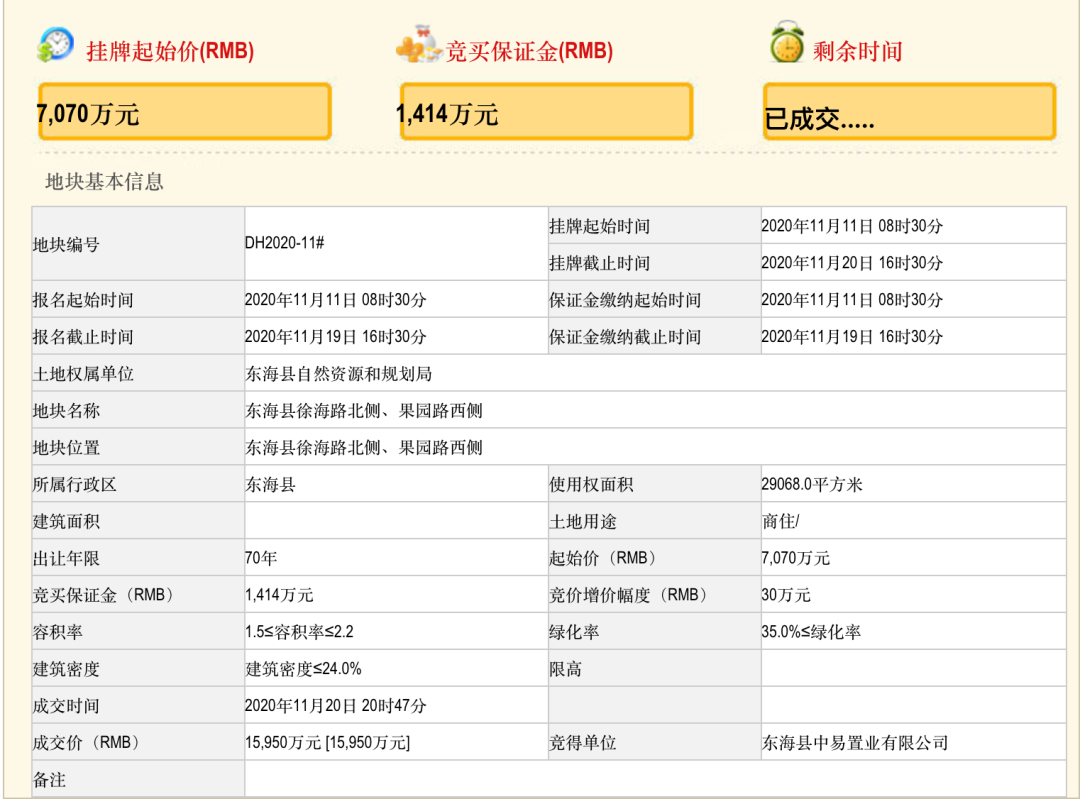Click the value 1.5≤容积率≤2.2
This screenshot has height=799, width=1080.
299,632
